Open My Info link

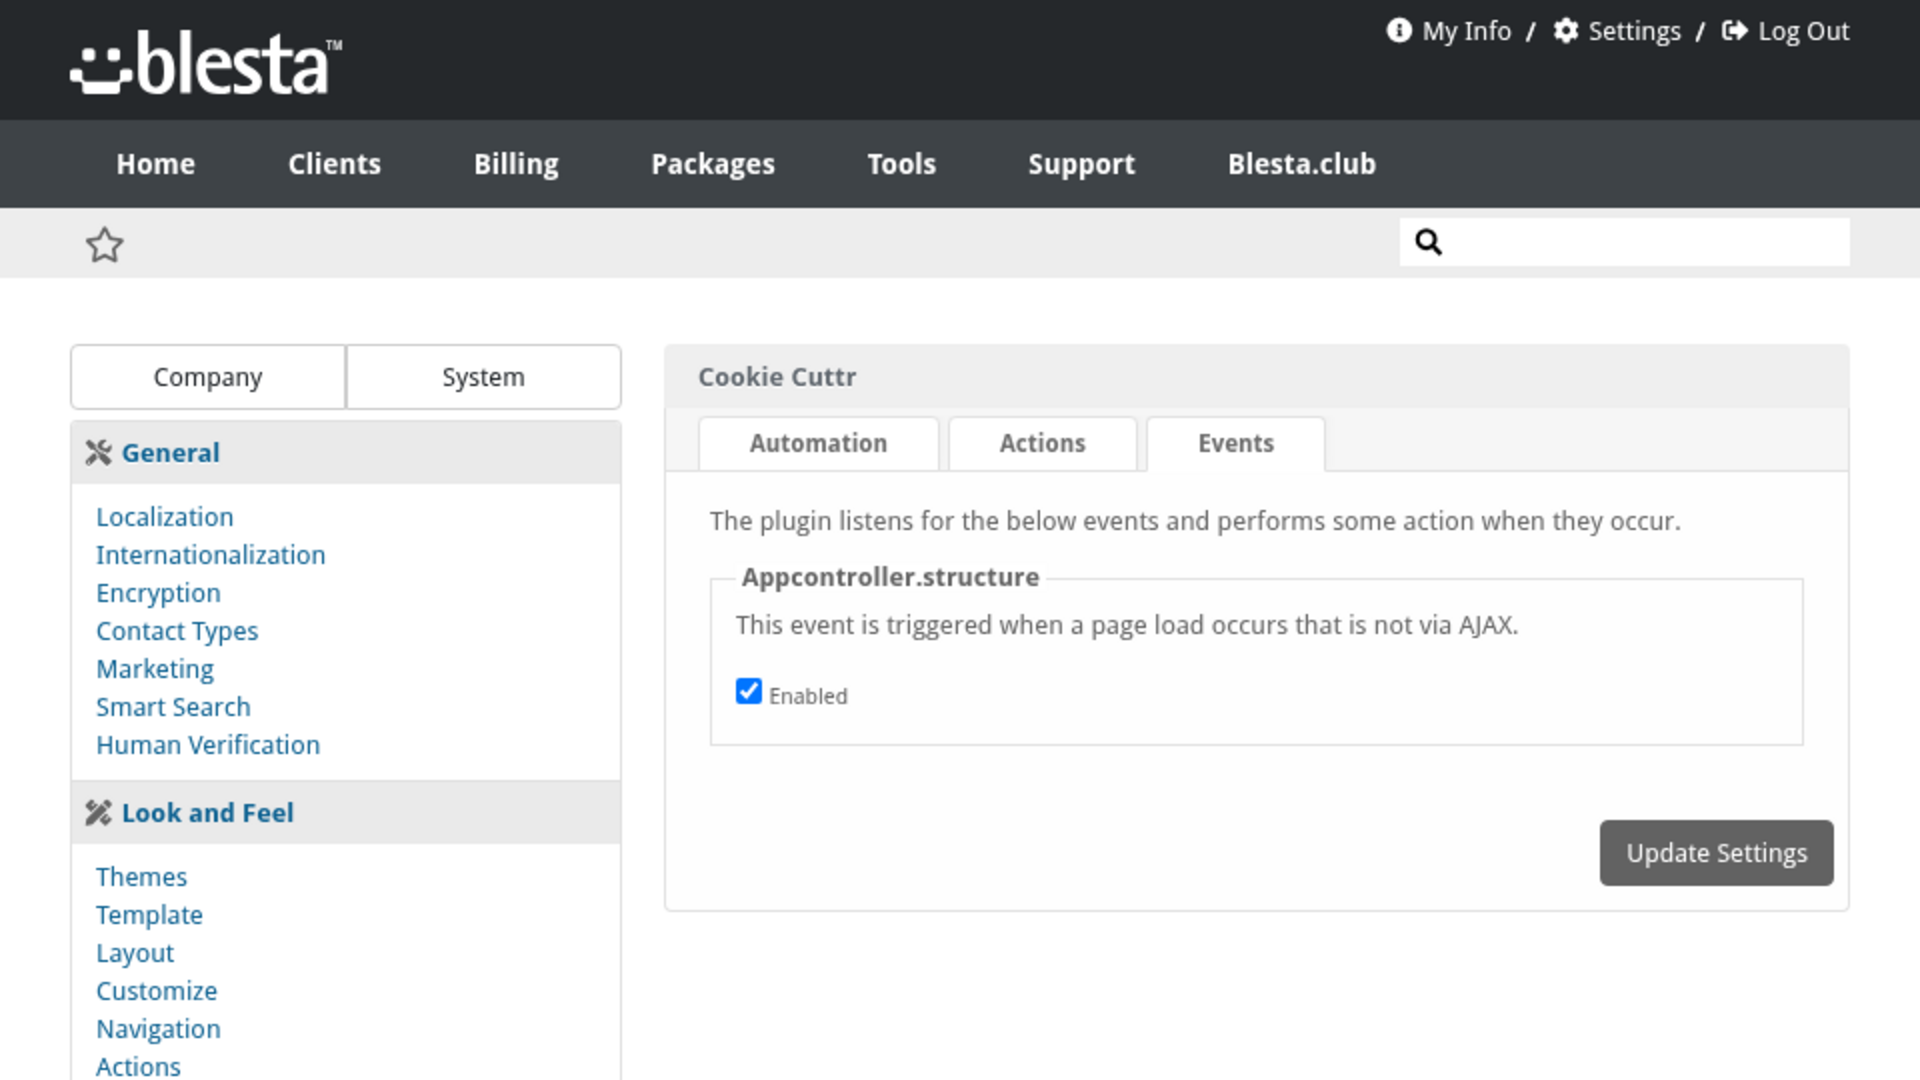point(1466,31)
